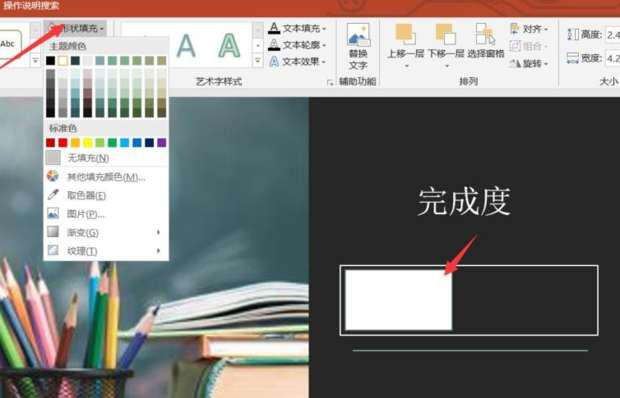Select the white progress bar rectangle
The width and height of the screenshot is (620, 398).
click(399, 300)
